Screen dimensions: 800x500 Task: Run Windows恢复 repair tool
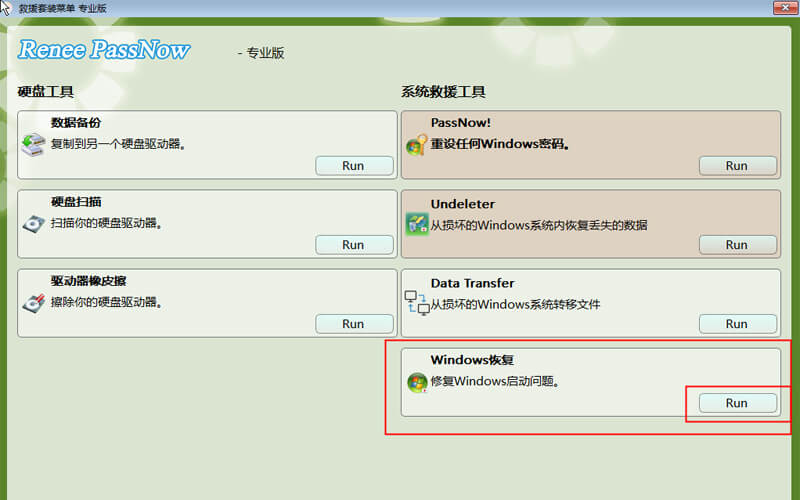738,403
